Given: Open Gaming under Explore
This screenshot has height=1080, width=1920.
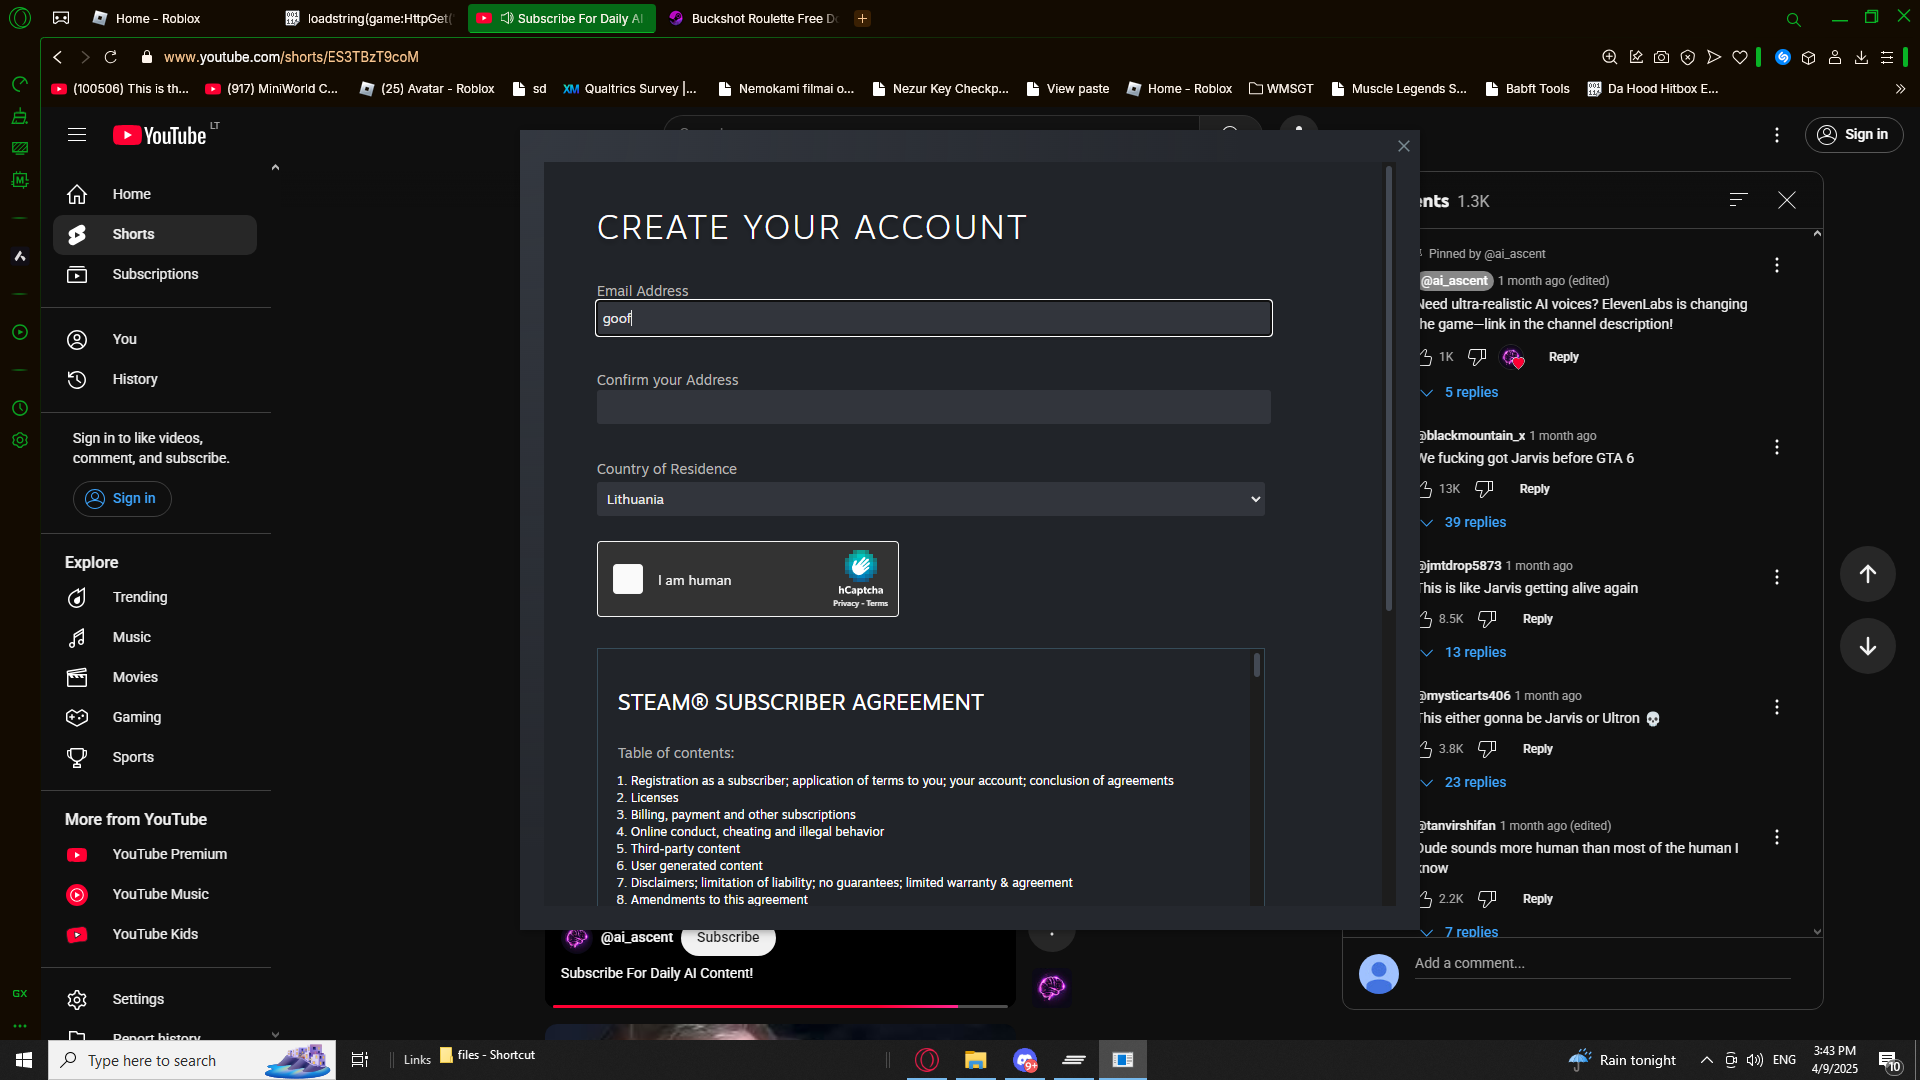Looking at the screenshot, I should (155, 717).
